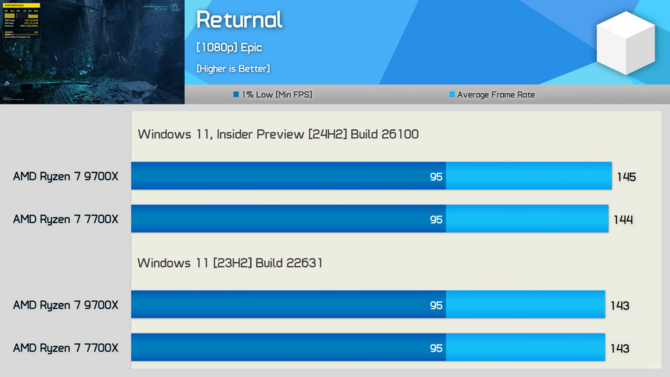
Task: Select the [1080p] Epic subtitle
Action: click(229, 47)
